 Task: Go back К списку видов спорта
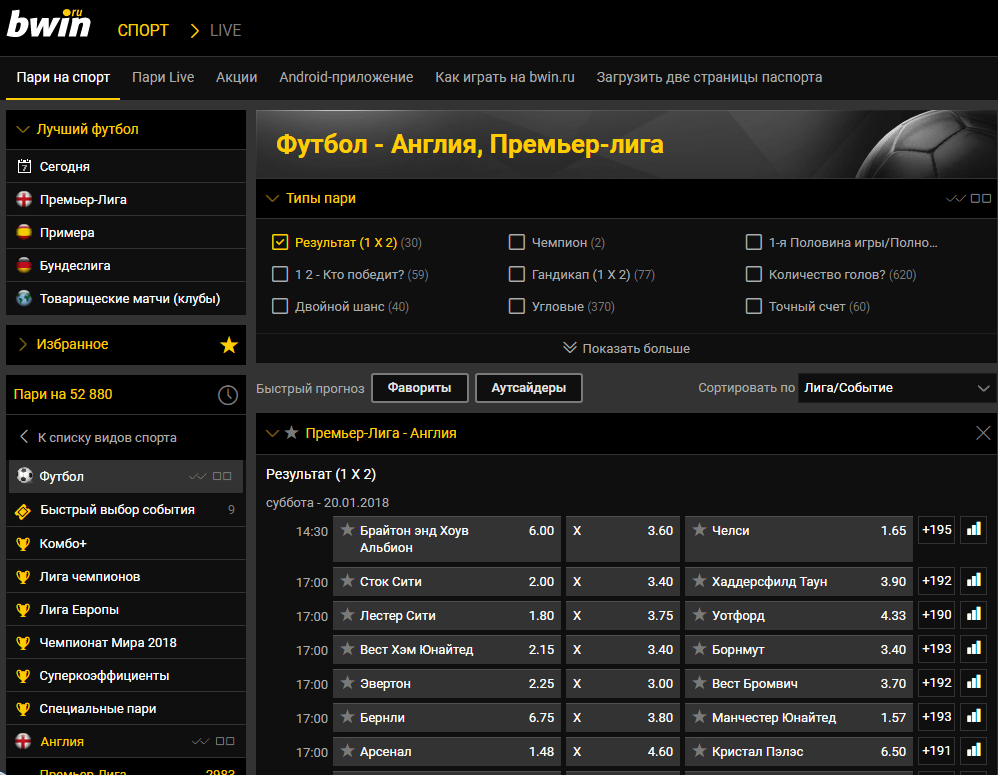(x=98, y=437)
